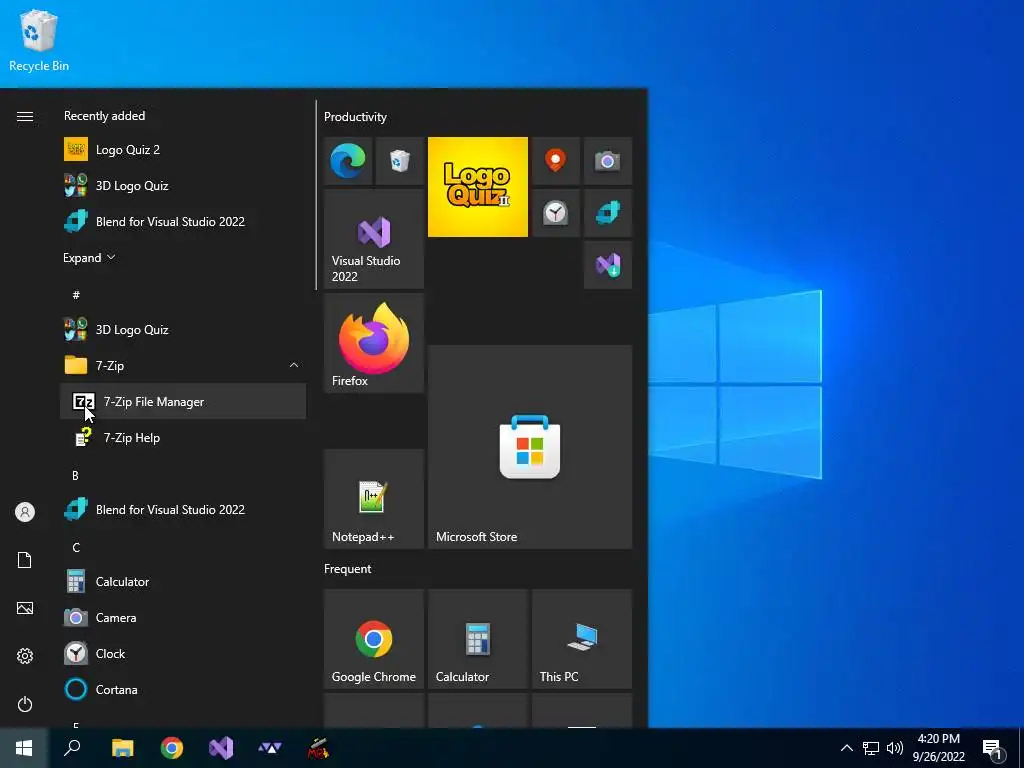Launch 7-Zip File Manager
Image resolution: width=1024 pixels, height=768 pixels.
coord(183,402)
